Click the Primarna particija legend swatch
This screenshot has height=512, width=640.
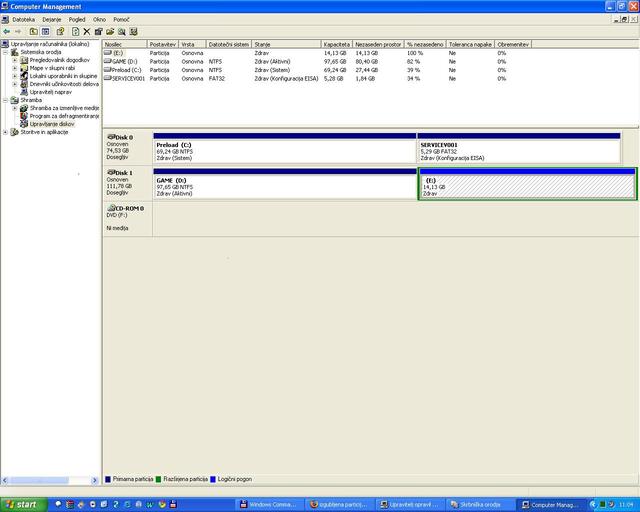pos(108,479)
